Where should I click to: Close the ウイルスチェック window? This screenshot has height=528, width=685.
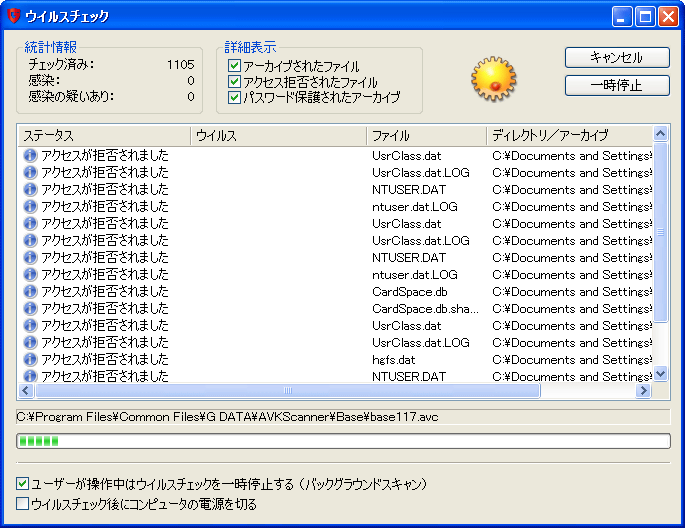point(668,17)
